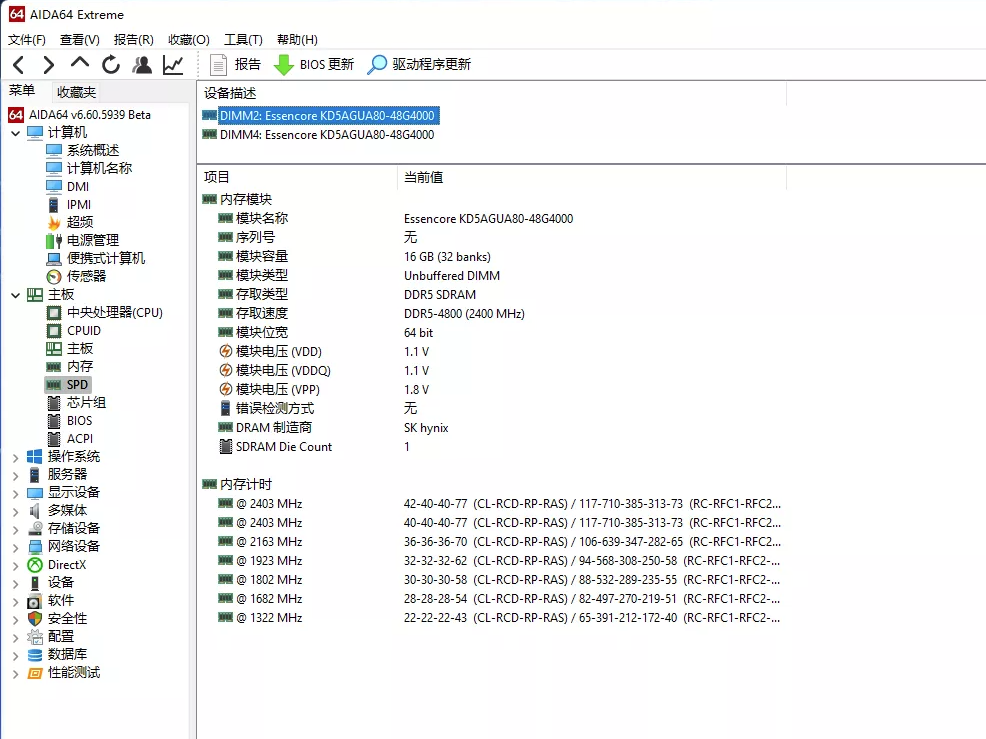This screenshot has width=986, height=739.
Task: Click the 便携式计算机 laptop icon
Action: tap(54, 258)
